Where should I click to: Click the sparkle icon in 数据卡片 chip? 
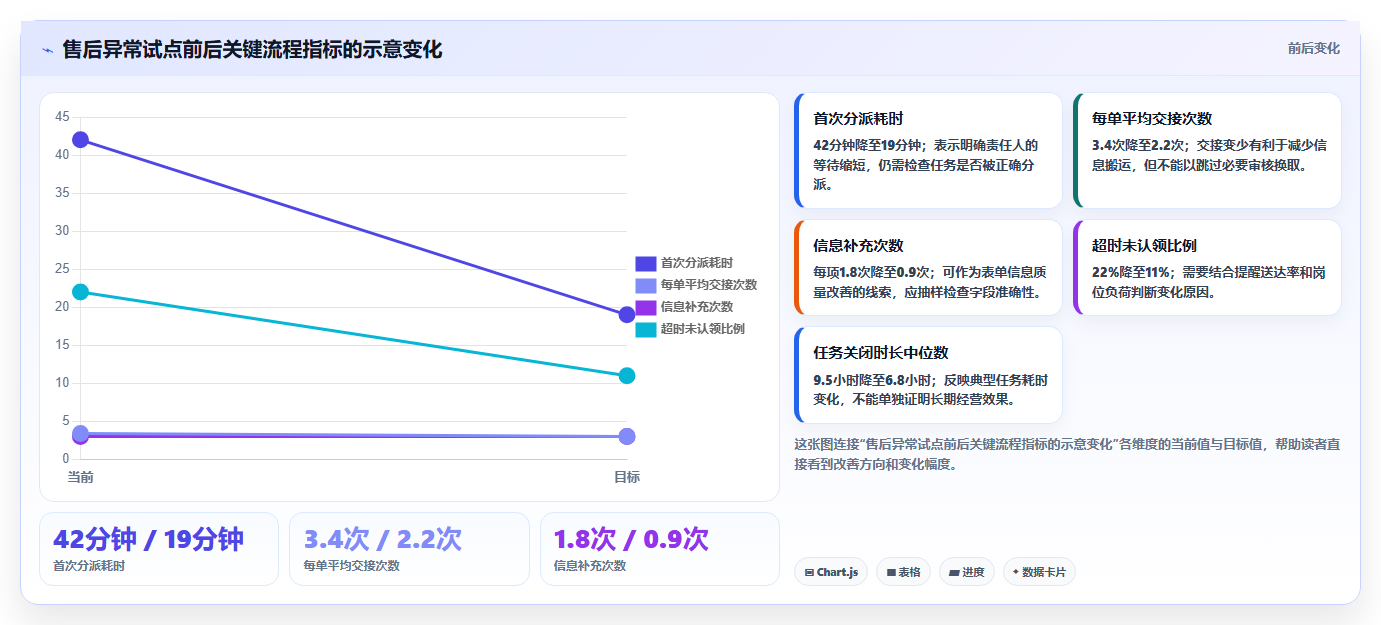[x=1016, y=572]
